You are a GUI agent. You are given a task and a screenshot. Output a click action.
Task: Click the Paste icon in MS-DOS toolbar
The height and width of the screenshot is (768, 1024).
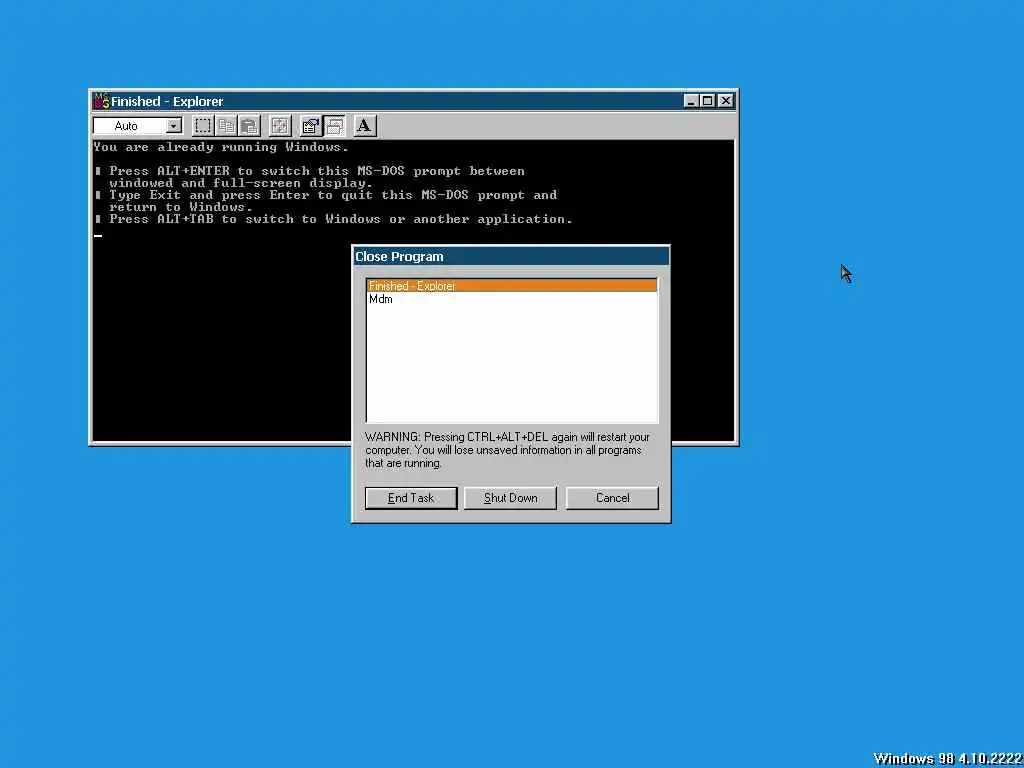click(249, 125)
